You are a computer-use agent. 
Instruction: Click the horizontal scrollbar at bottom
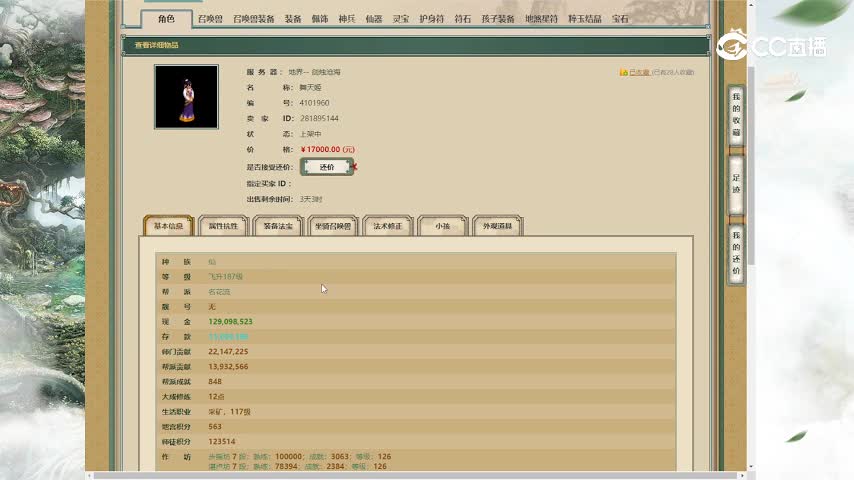click(x=416, y=476)
